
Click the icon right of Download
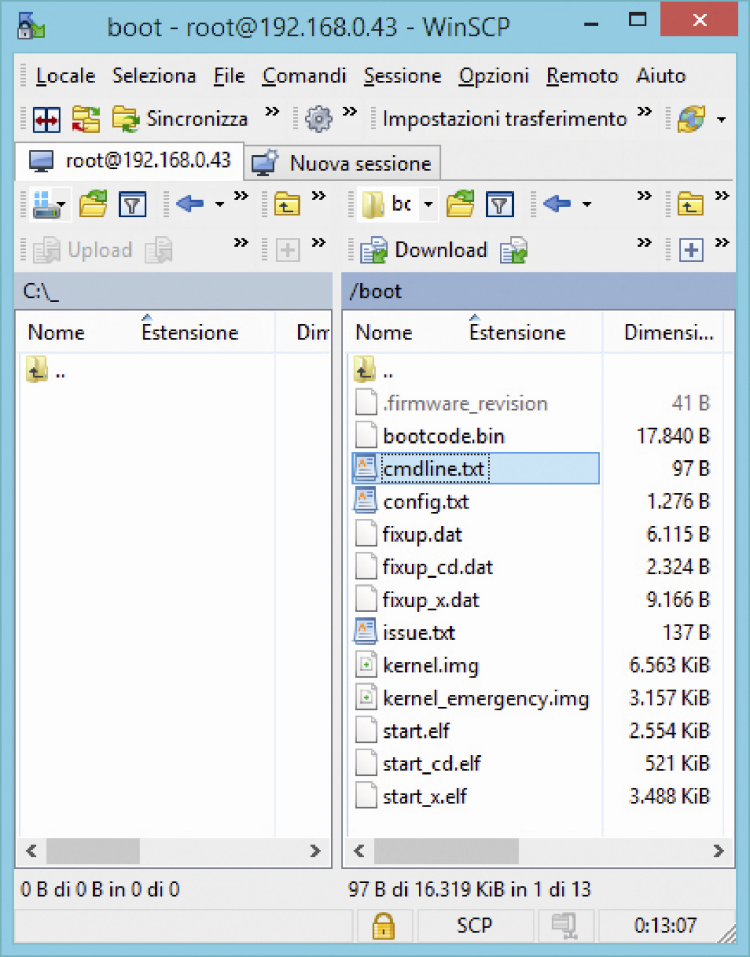coord(513,250)
